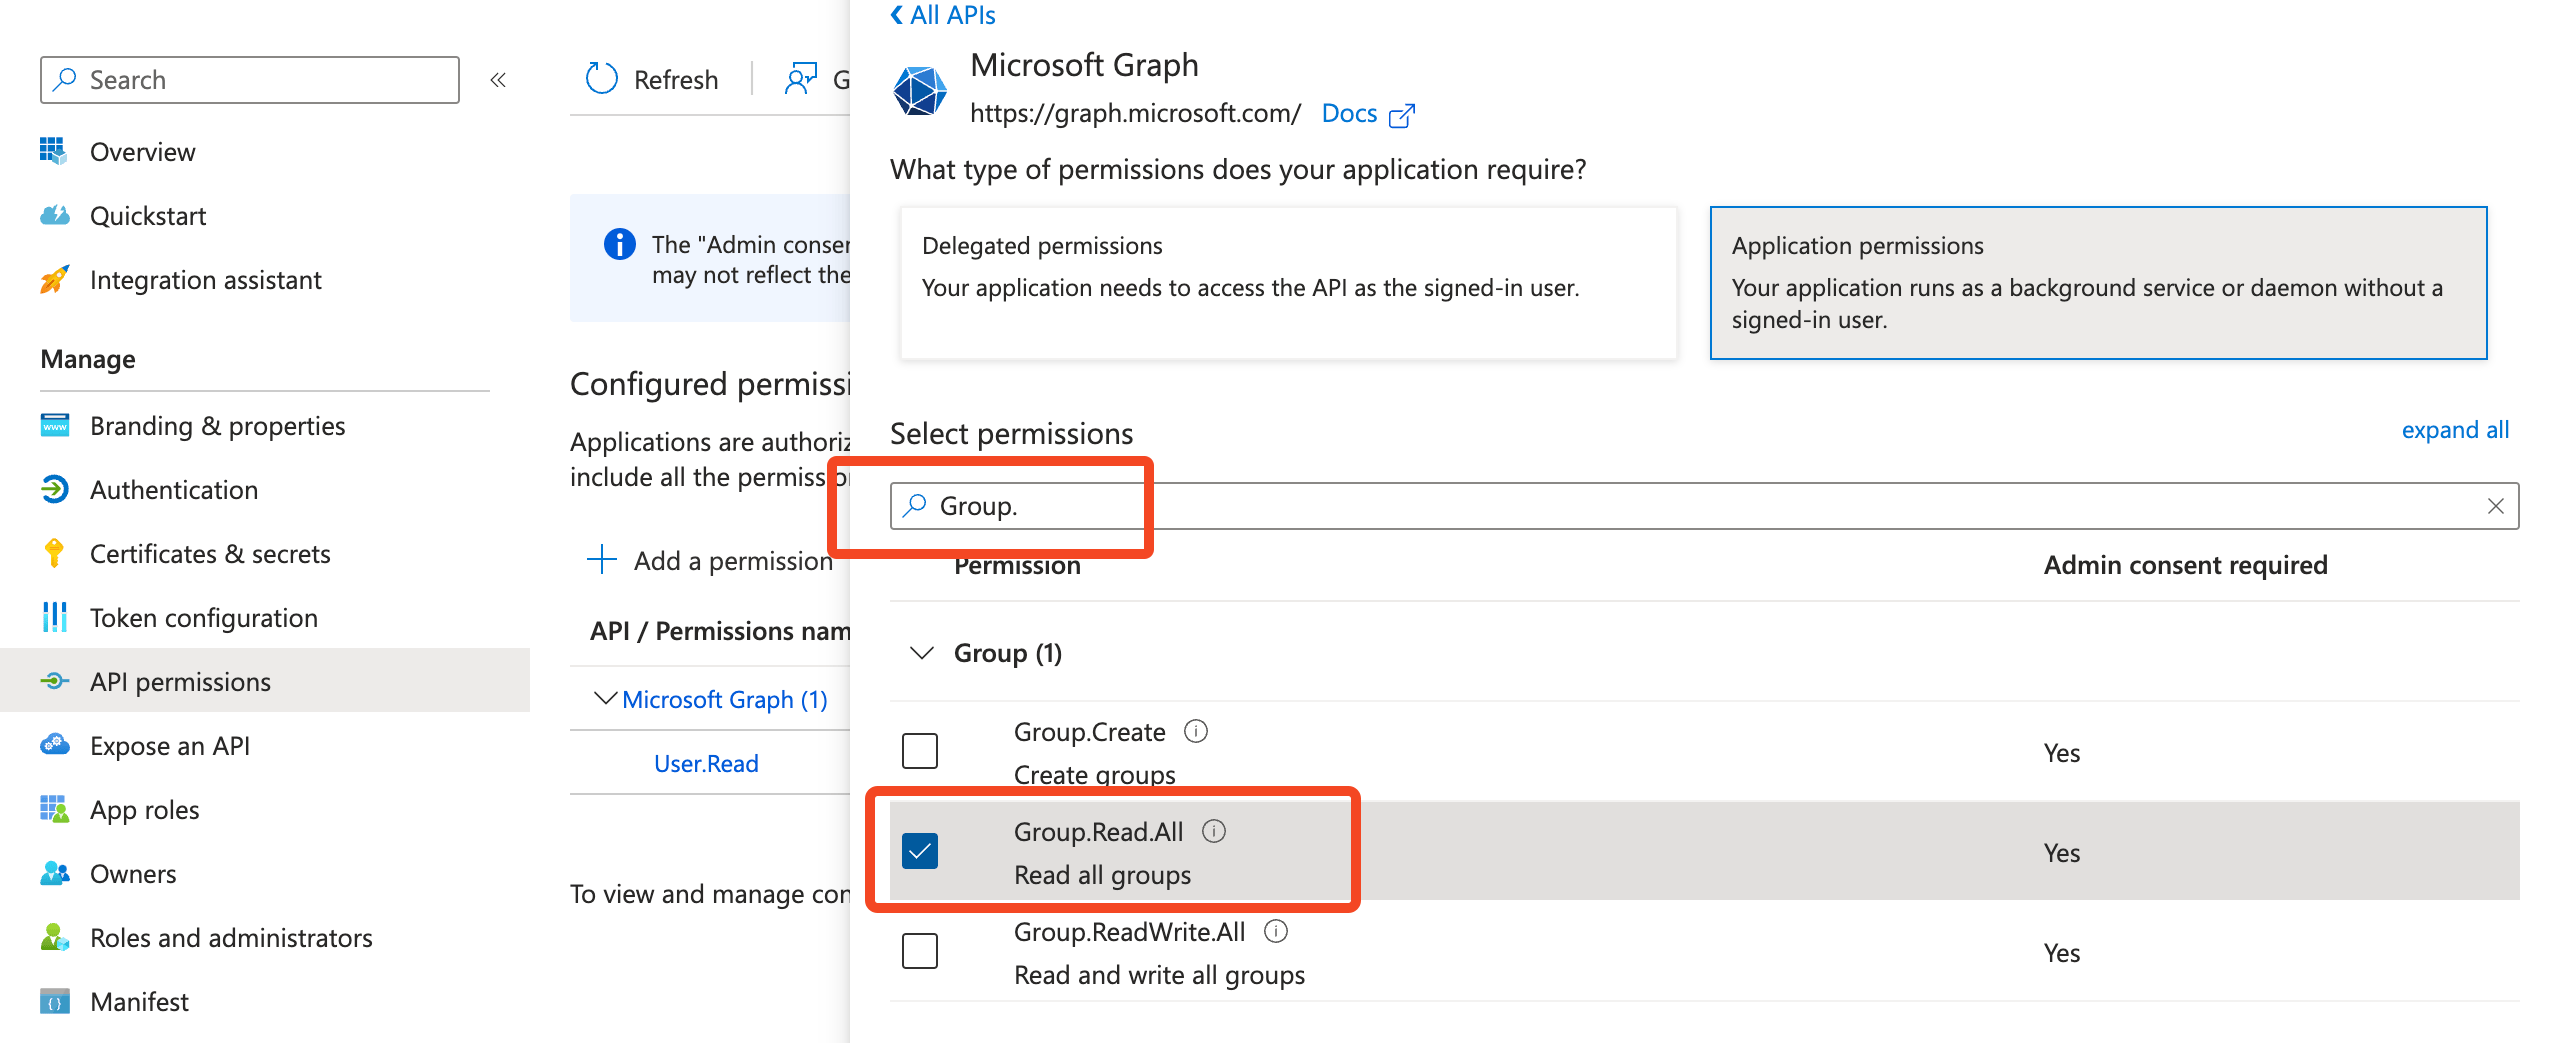Screen dimensions: 2560x1043
Task: Click the Integration assistant rocket icon
Action: [54, 279]
